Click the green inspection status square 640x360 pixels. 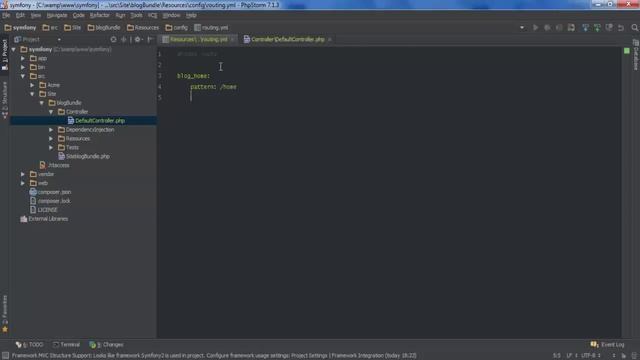[x=627, y=51]
